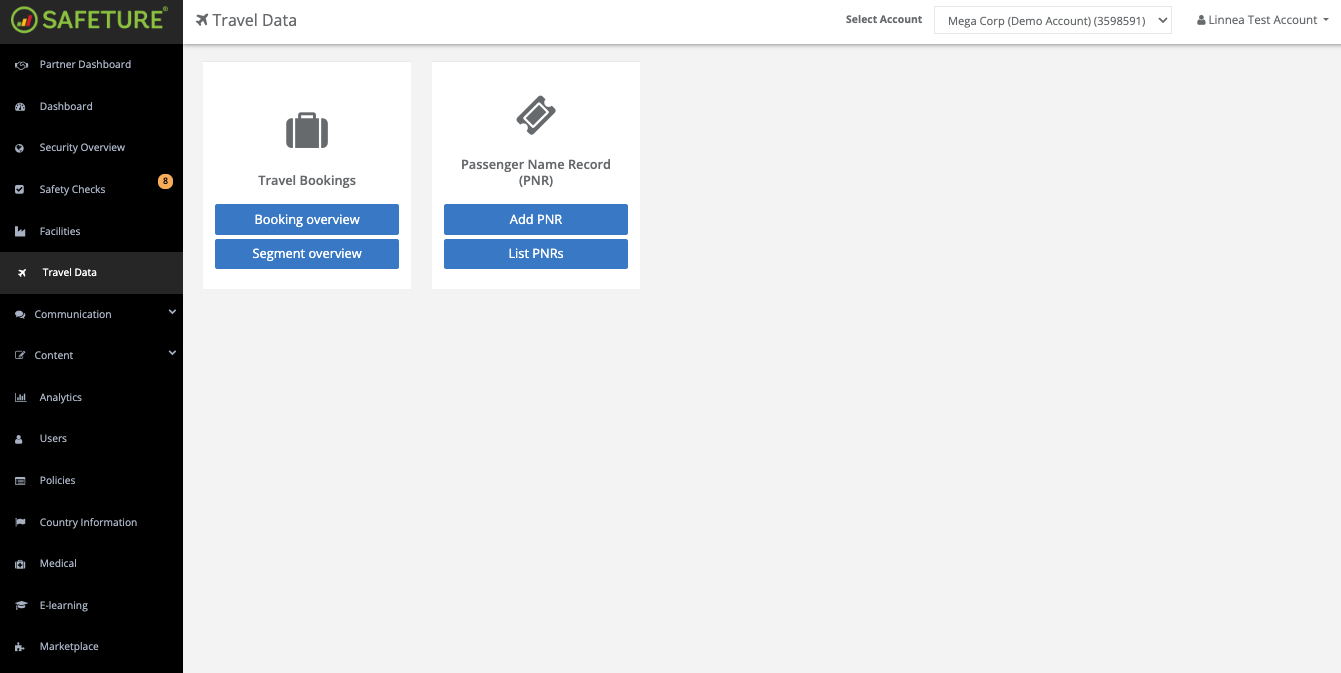Viewport: 1341px width, 673px height.
Task: Click the Policies list icon
Action: [20, 481]
